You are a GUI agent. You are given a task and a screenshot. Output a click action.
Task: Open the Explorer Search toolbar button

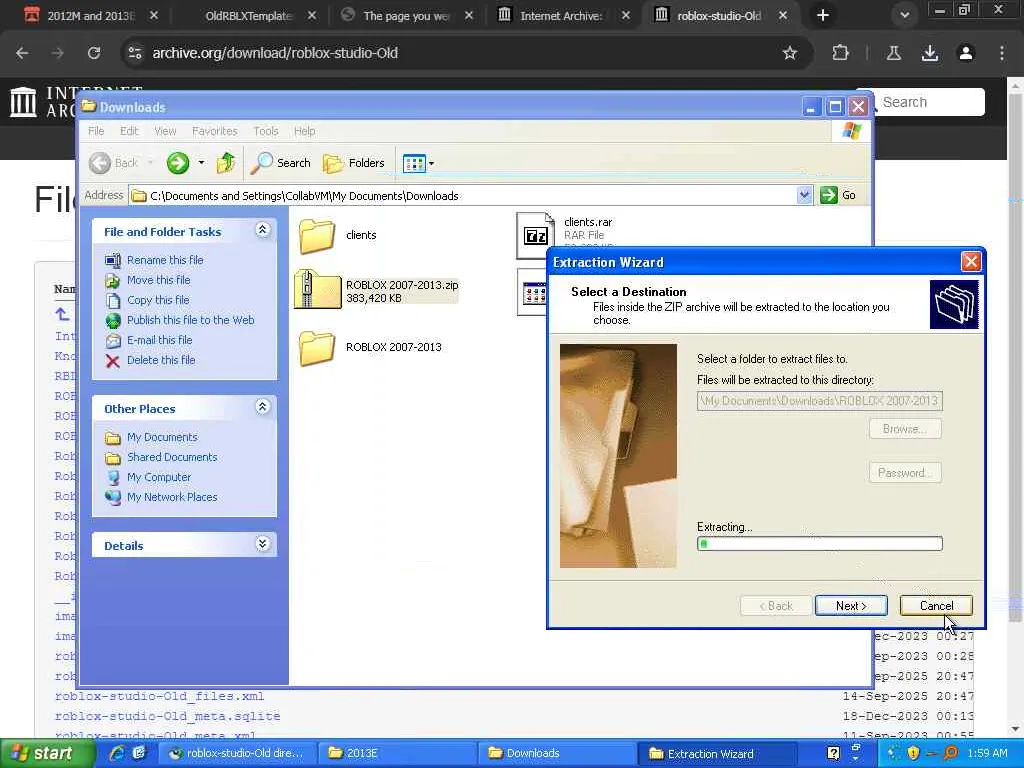click(281, 163)
